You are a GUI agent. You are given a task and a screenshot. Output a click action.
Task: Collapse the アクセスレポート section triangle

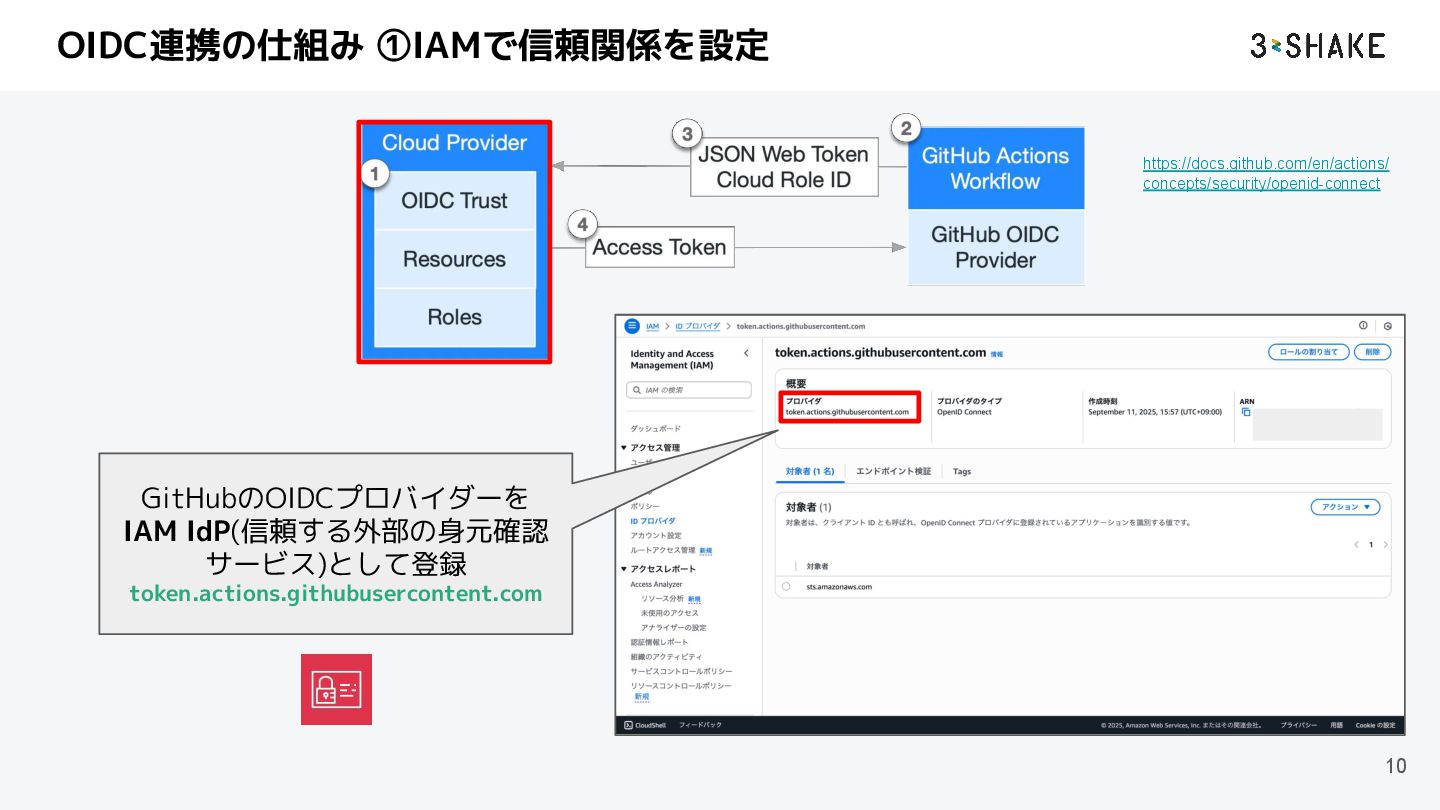[x=624, y=569]
